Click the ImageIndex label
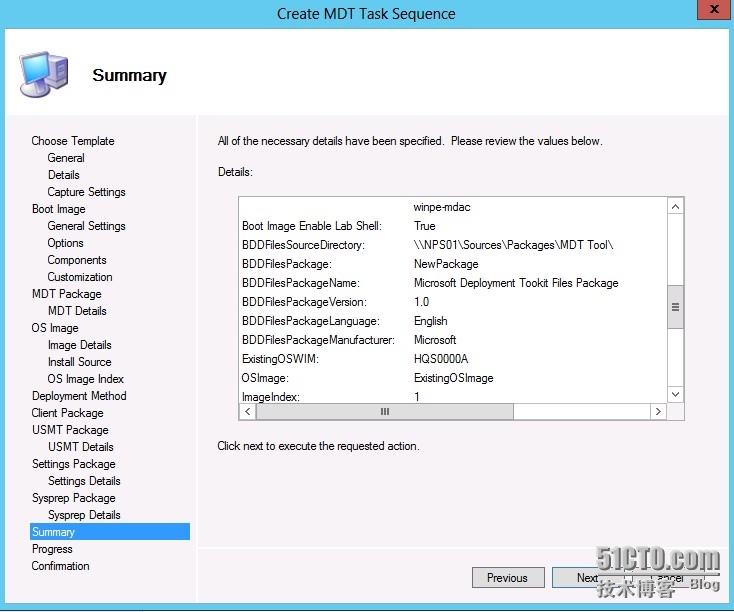Screen dimensions: 734x612 tap(271, 397)
